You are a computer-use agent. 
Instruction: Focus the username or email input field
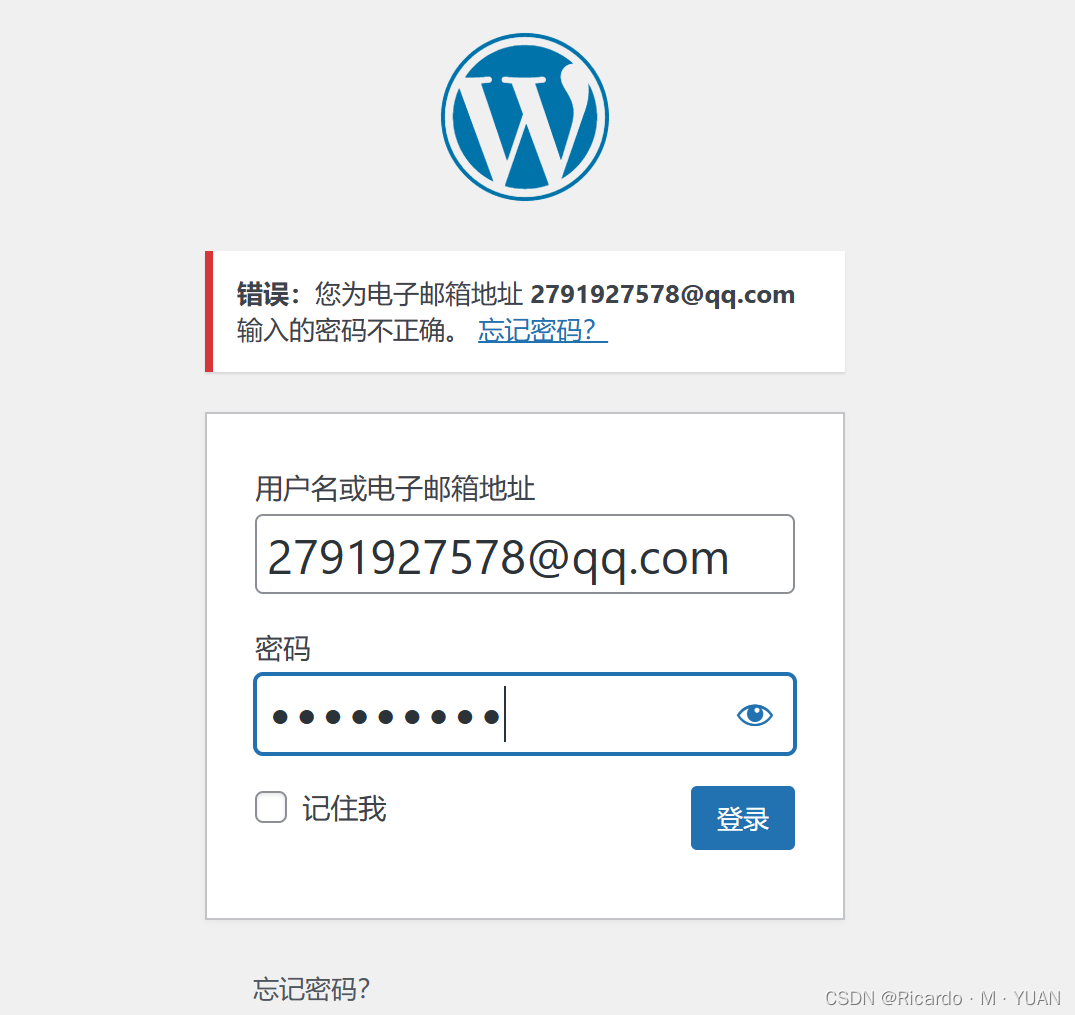524,554
